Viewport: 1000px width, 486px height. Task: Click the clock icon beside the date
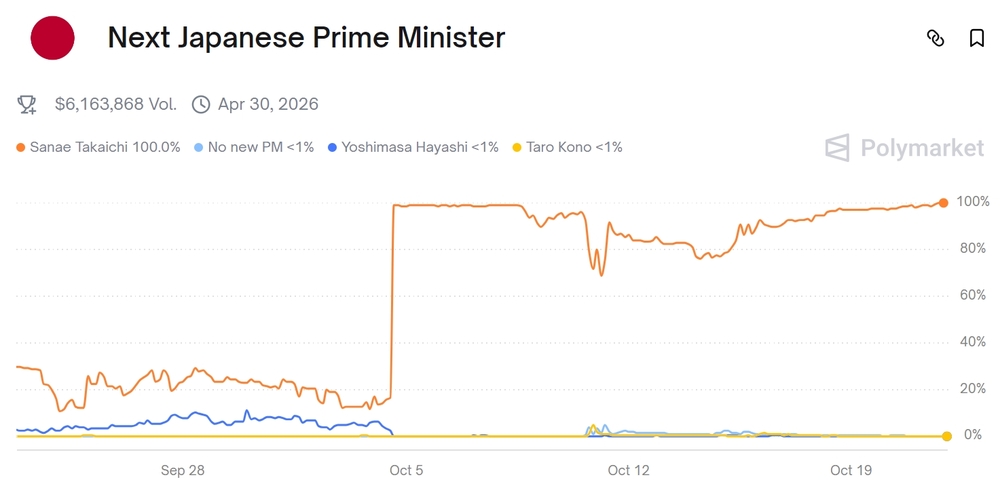tap(201, 104)
